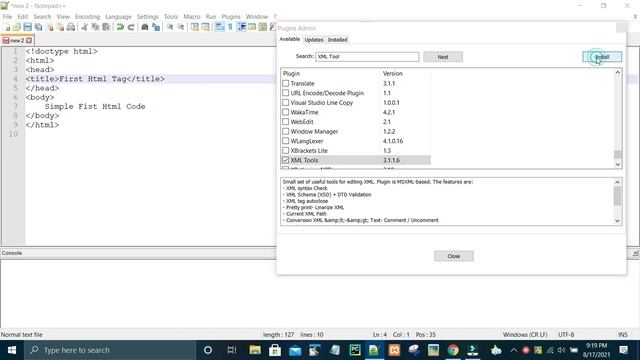
Task: Check the URL Encode/Decode Plugin checkbox
Action: tap(286, 93)
